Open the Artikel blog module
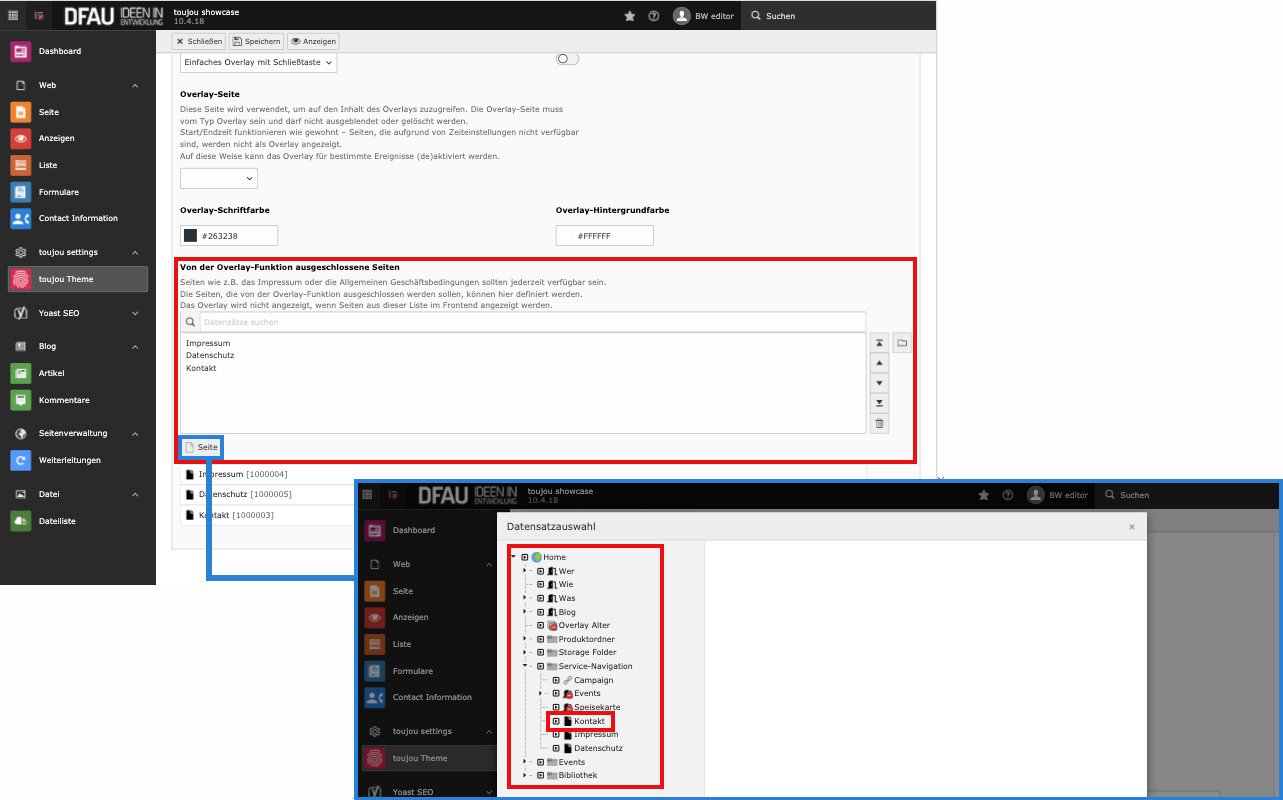The width and height of the screenshot is (1283, 800). pos(51,373)
